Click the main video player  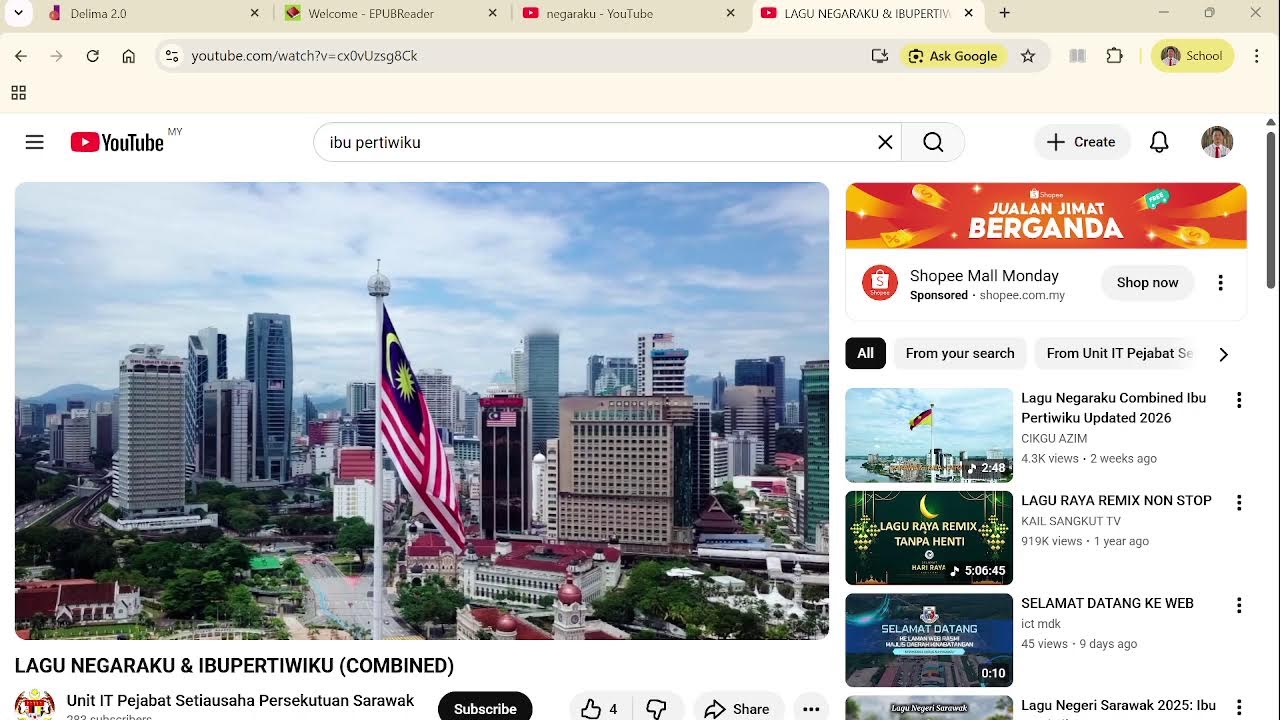[x=422, y=411]
